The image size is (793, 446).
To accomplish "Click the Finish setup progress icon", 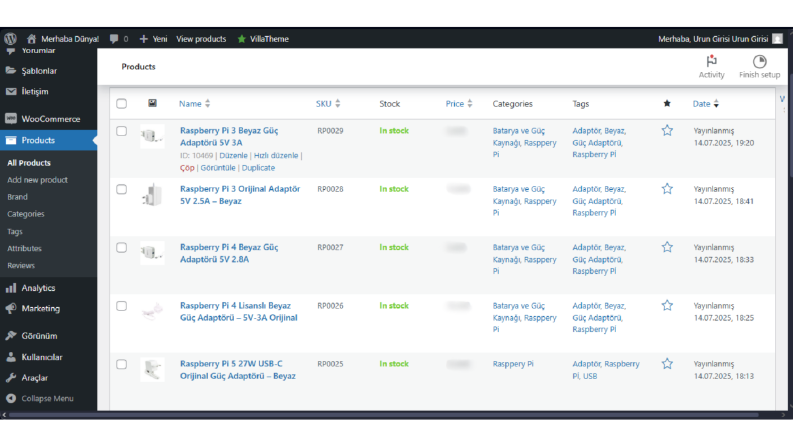I will click(759, 61).
